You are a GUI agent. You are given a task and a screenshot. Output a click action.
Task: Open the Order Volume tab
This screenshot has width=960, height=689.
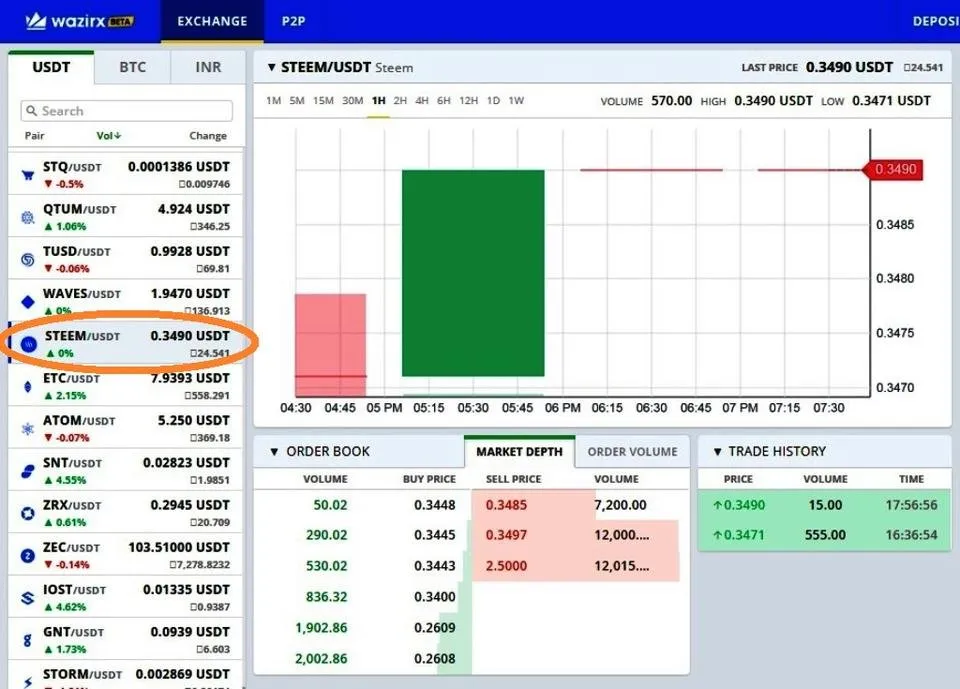pos(632,452)
